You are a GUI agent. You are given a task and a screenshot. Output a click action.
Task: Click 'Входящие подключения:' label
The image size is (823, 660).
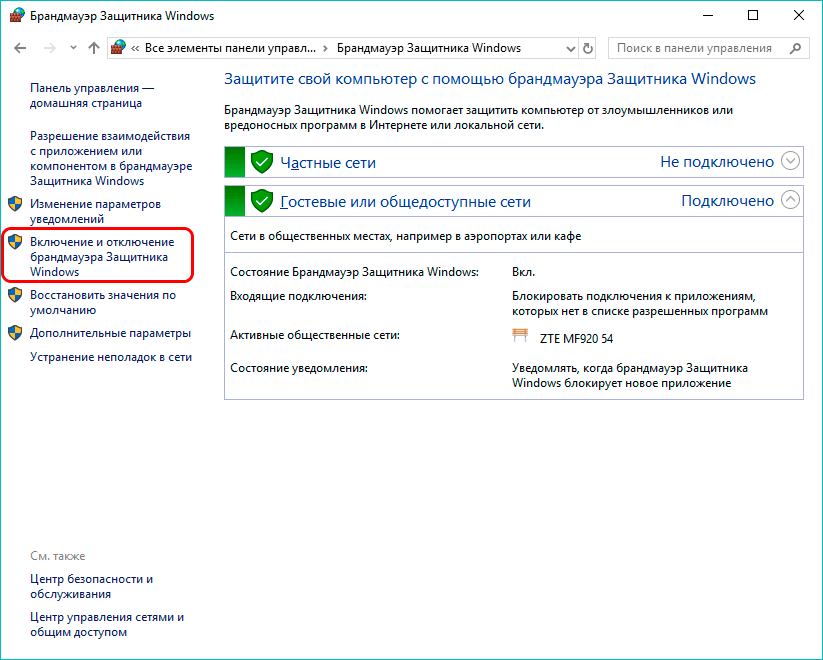pyautogui.click(x=298, y=296)
